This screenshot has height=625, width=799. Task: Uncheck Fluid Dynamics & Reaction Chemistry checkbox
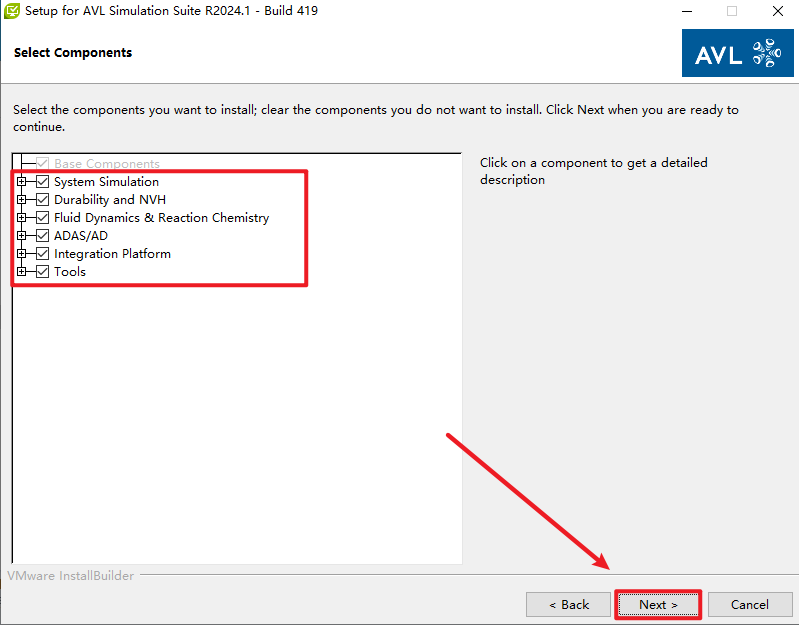pyautogui.click(x=42, y=218)
